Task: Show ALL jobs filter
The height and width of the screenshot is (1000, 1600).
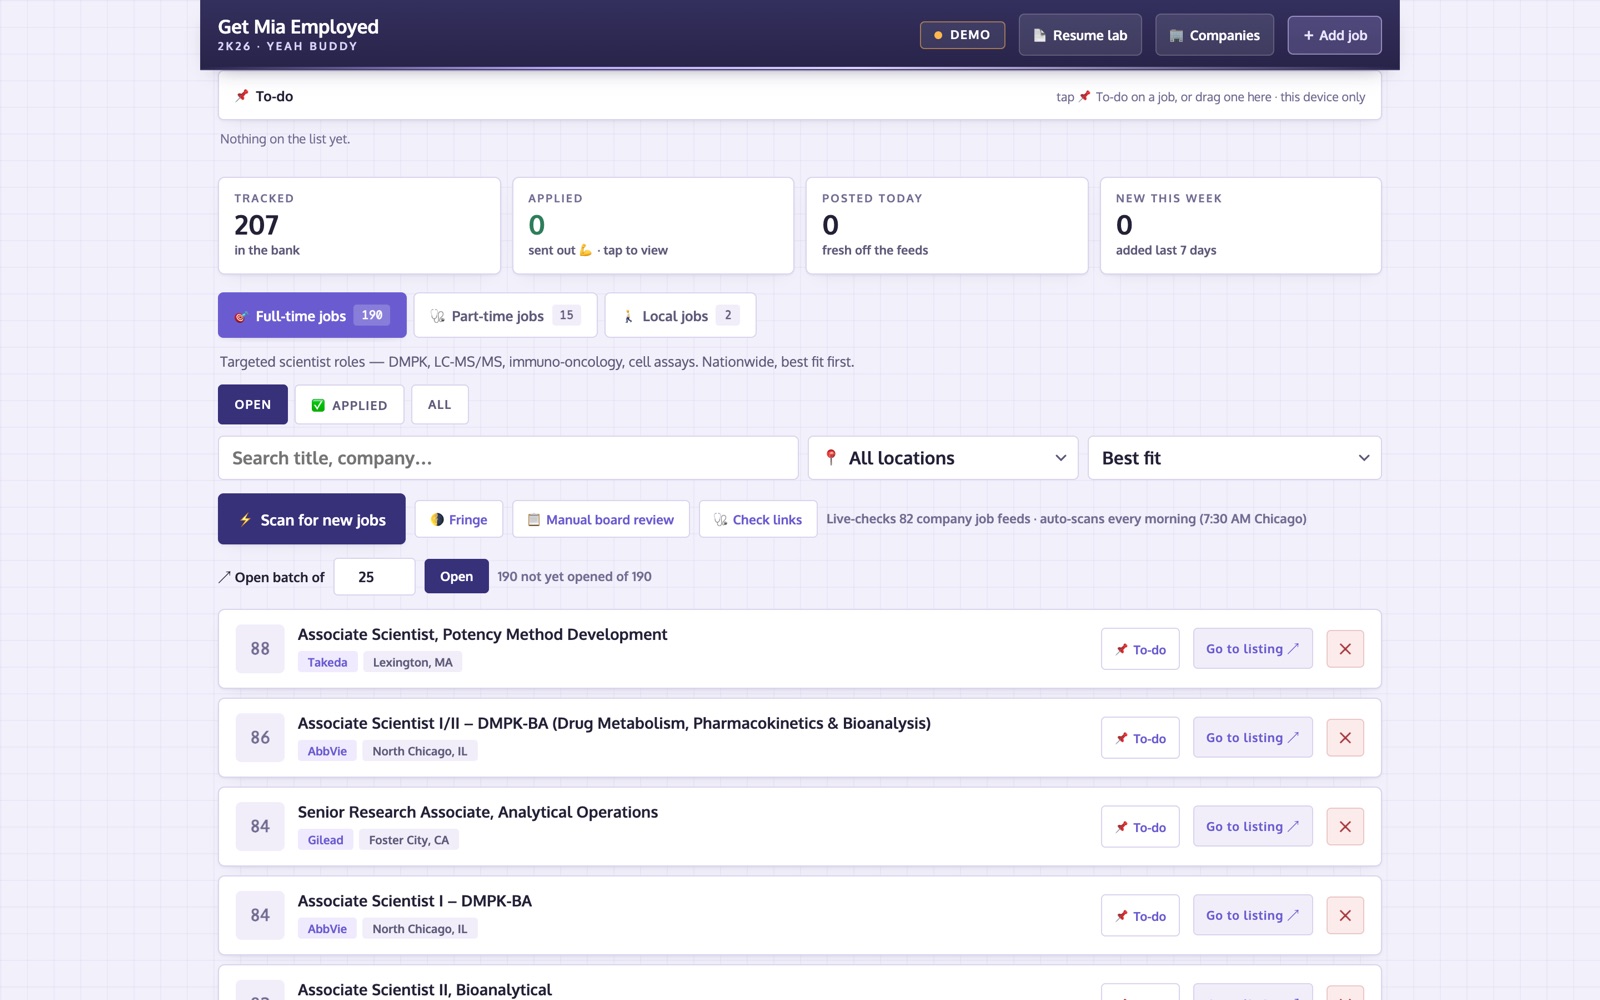Action: coord(439,404)
